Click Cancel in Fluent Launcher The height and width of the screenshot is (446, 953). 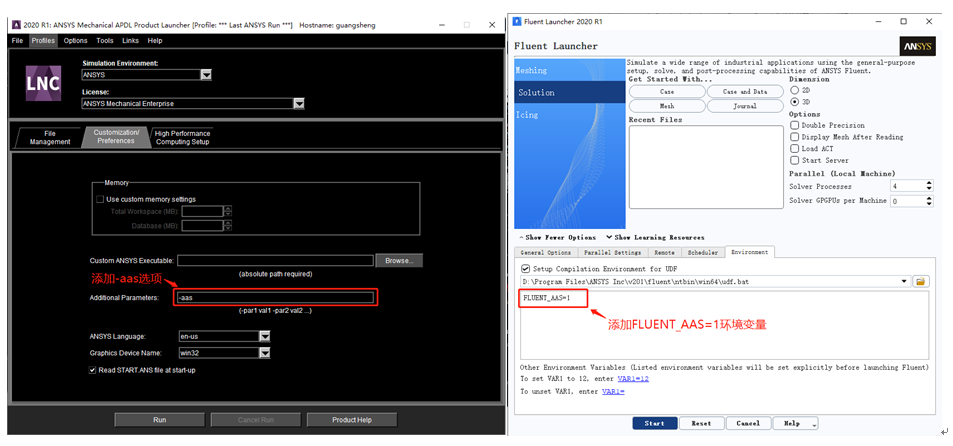[x=748, y=424]
